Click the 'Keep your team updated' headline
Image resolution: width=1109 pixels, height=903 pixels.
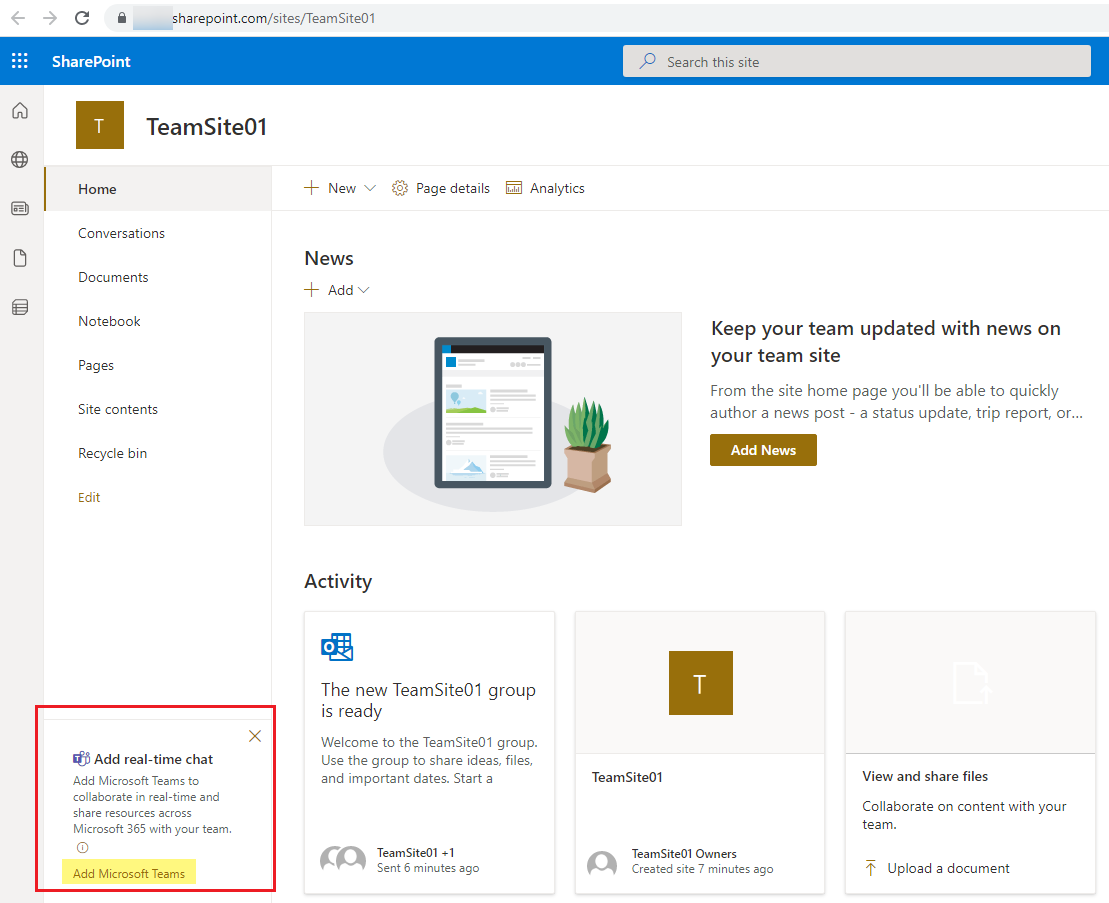point(886,342)
